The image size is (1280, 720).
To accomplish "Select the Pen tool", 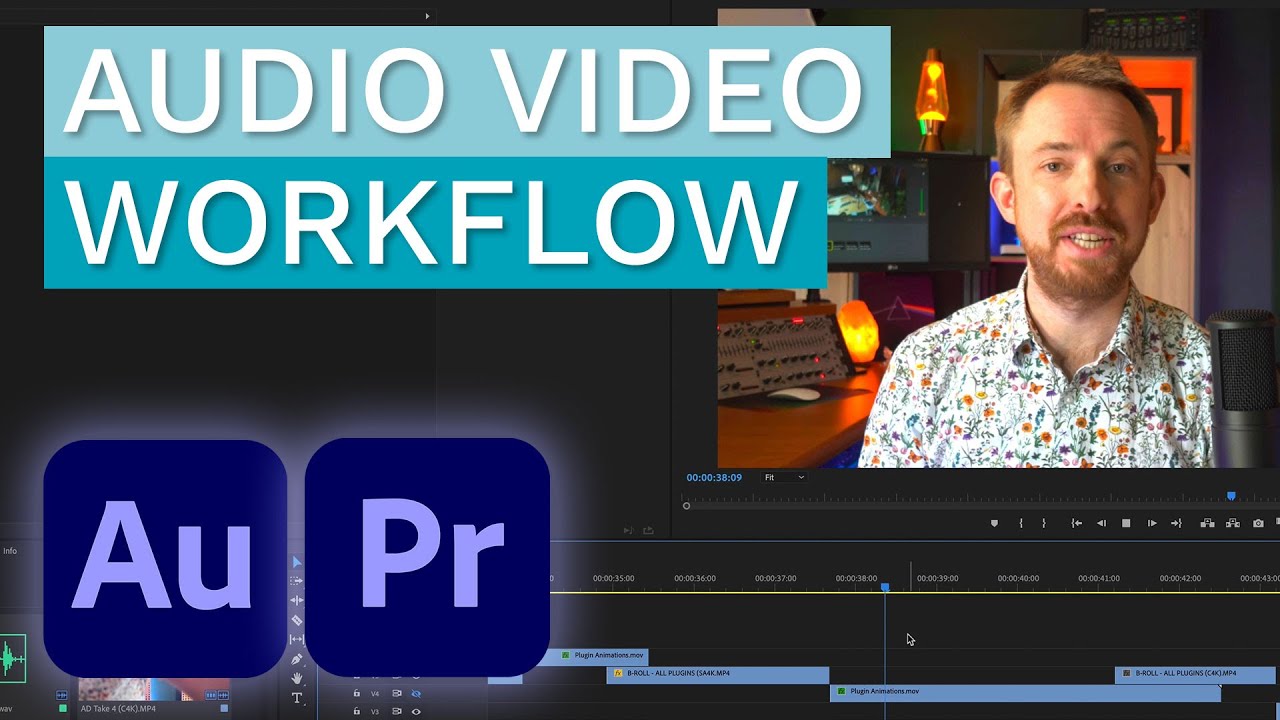I will coord(297,659).
